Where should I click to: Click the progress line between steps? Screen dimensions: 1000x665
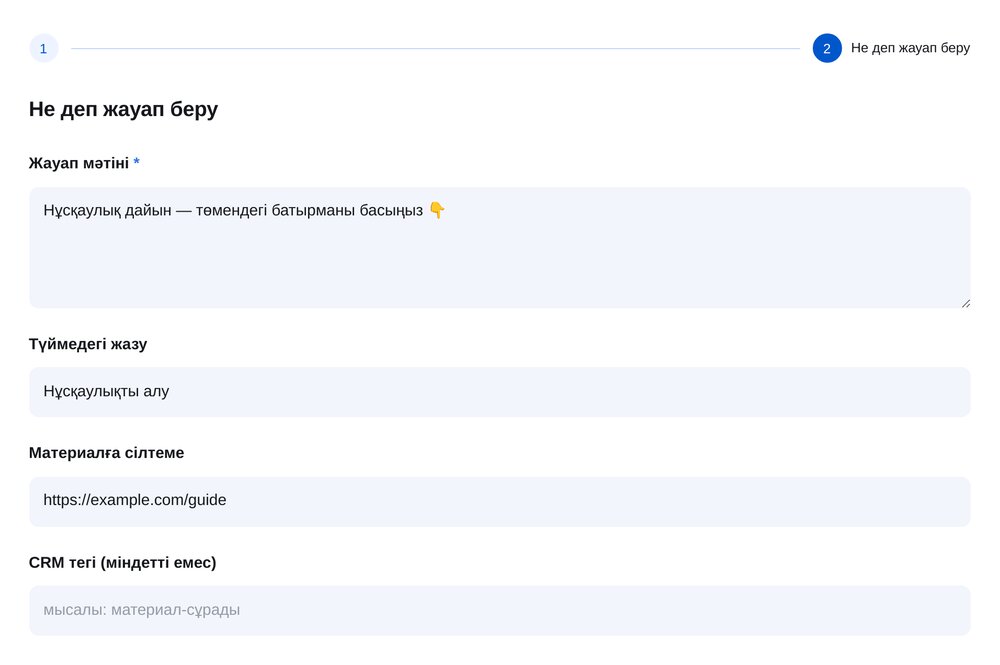[435, 48]
